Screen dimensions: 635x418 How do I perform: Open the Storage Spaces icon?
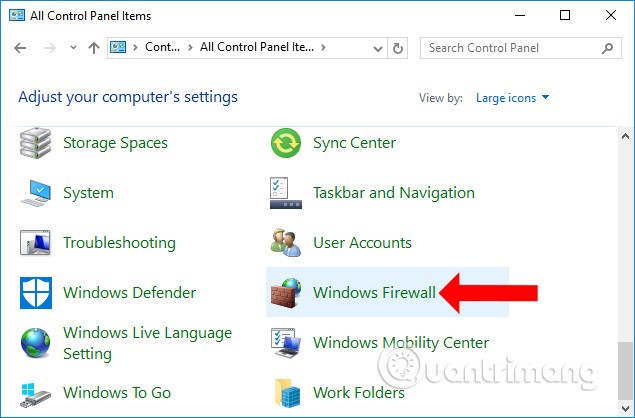click(37, 144)
